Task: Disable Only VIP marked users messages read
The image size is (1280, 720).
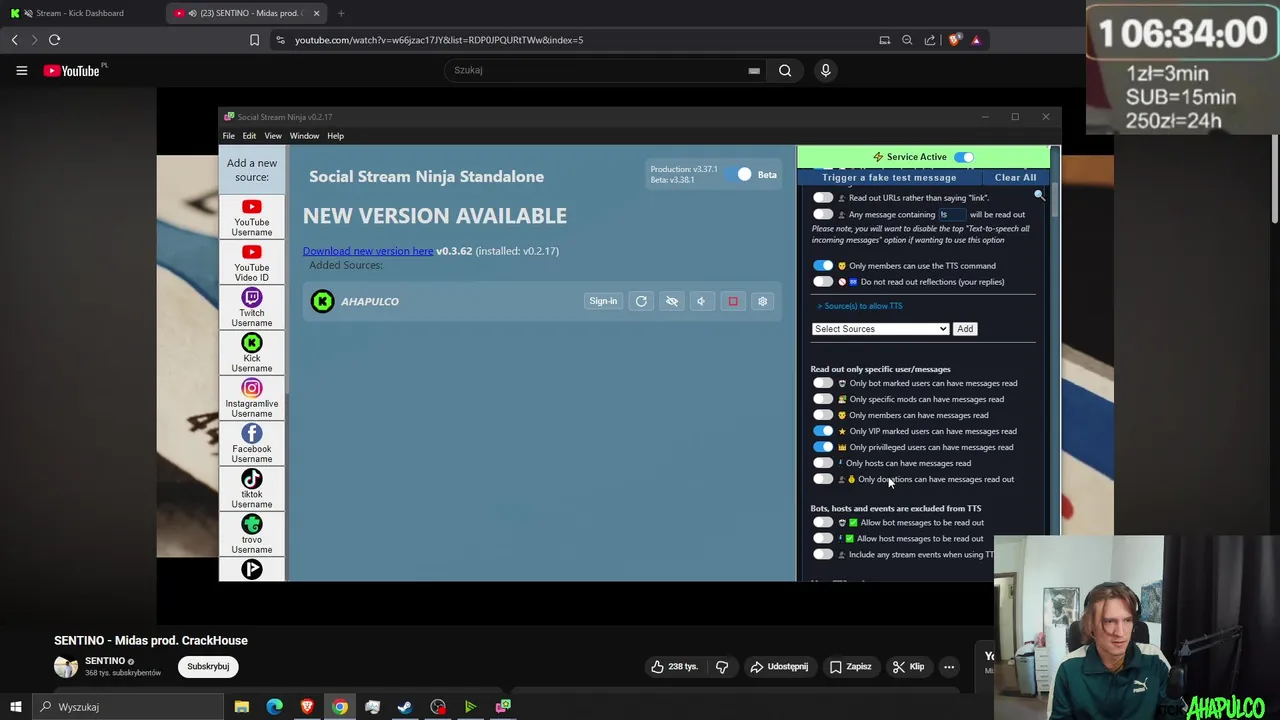Action: 823,431
